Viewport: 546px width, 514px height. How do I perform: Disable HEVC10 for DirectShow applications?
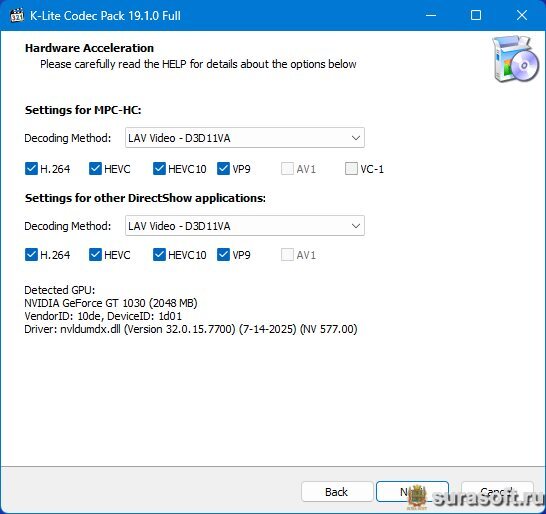pos(159,255)
